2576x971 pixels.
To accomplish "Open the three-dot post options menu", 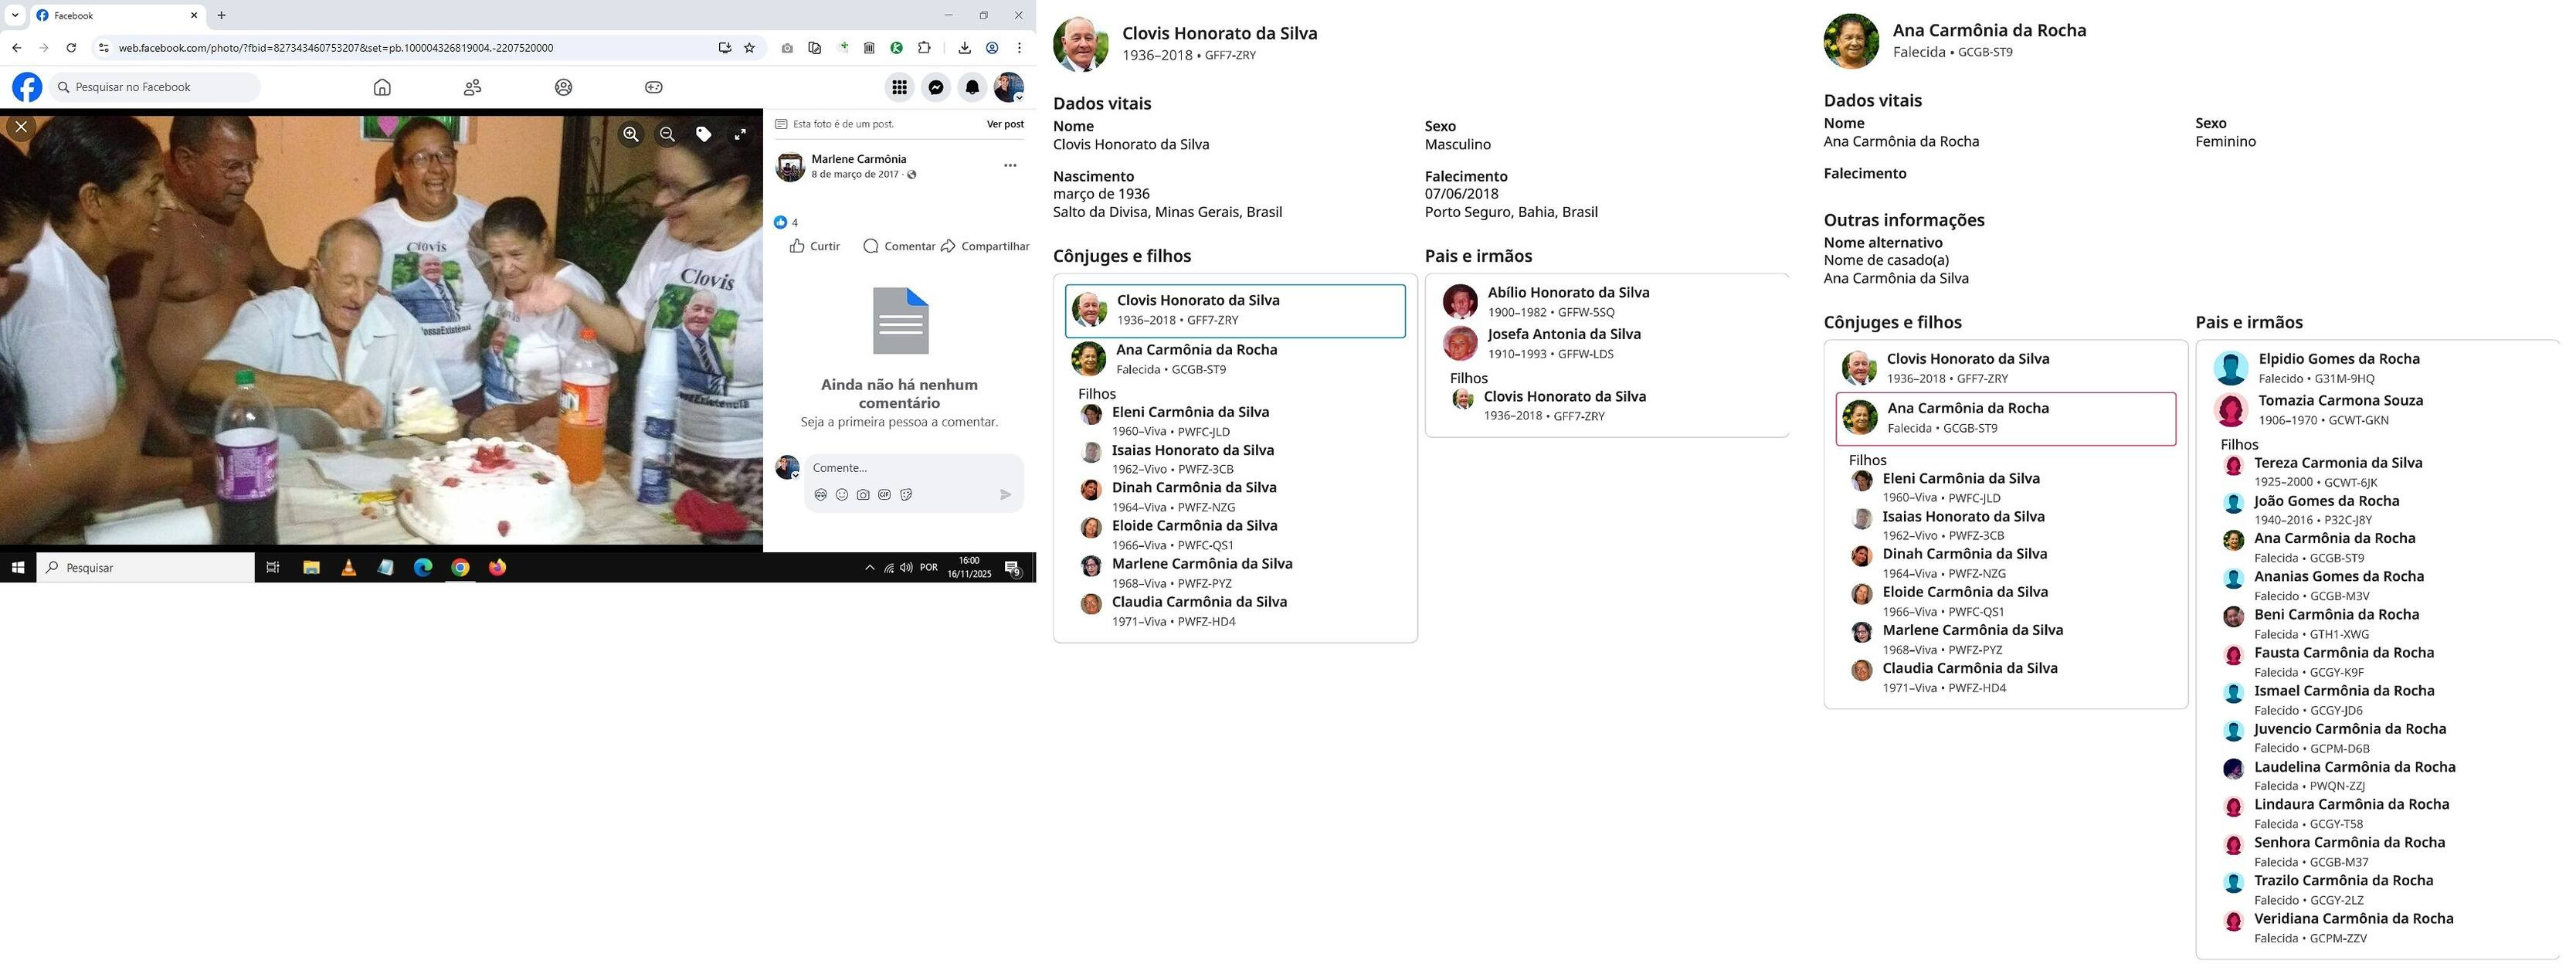I will (1010, 165).
